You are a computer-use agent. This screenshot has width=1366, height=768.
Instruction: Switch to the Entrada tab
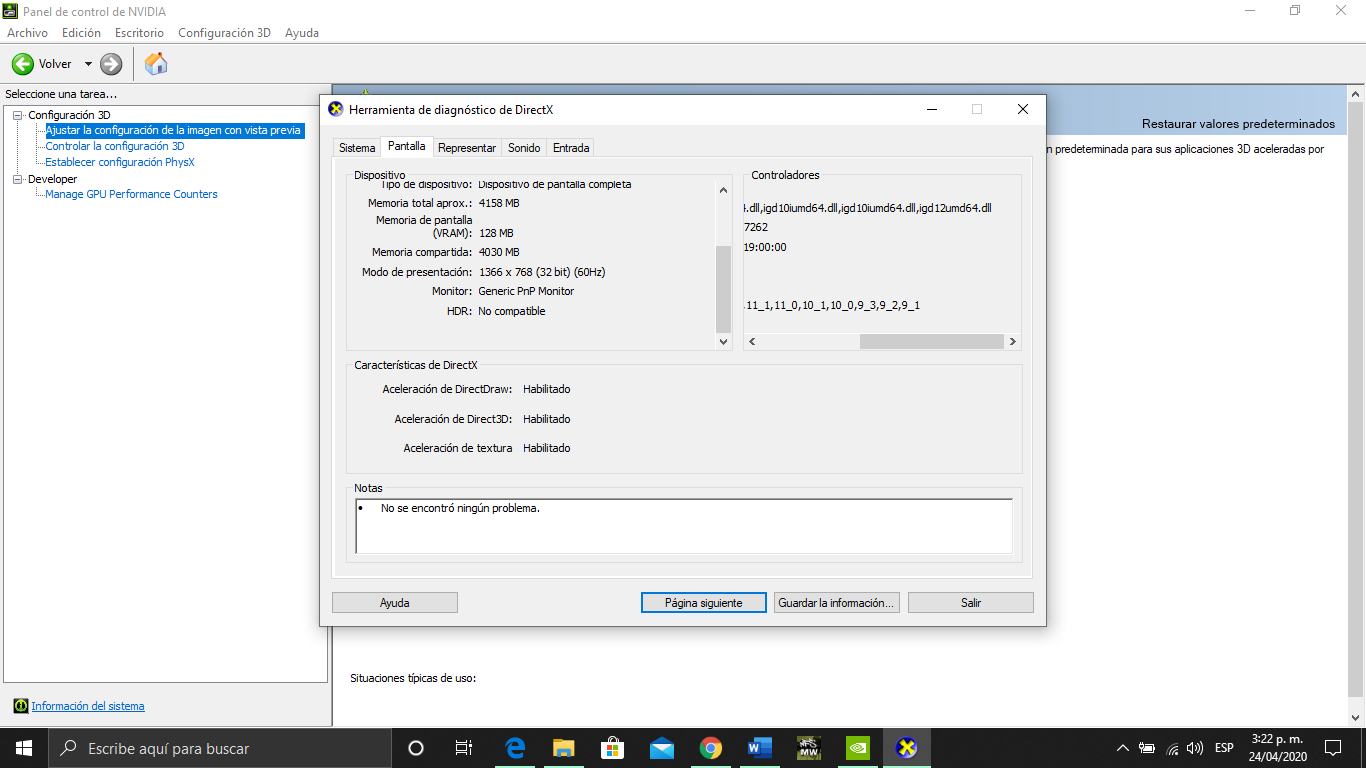(571, 148)
